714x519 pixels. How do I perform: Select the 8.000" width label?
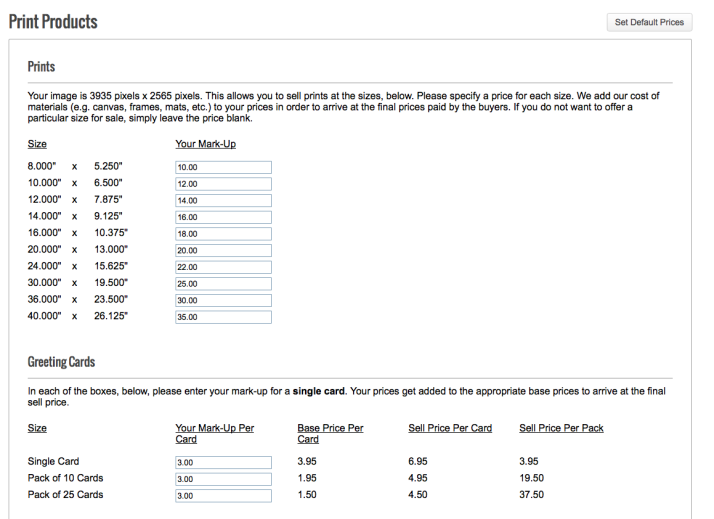42,166
